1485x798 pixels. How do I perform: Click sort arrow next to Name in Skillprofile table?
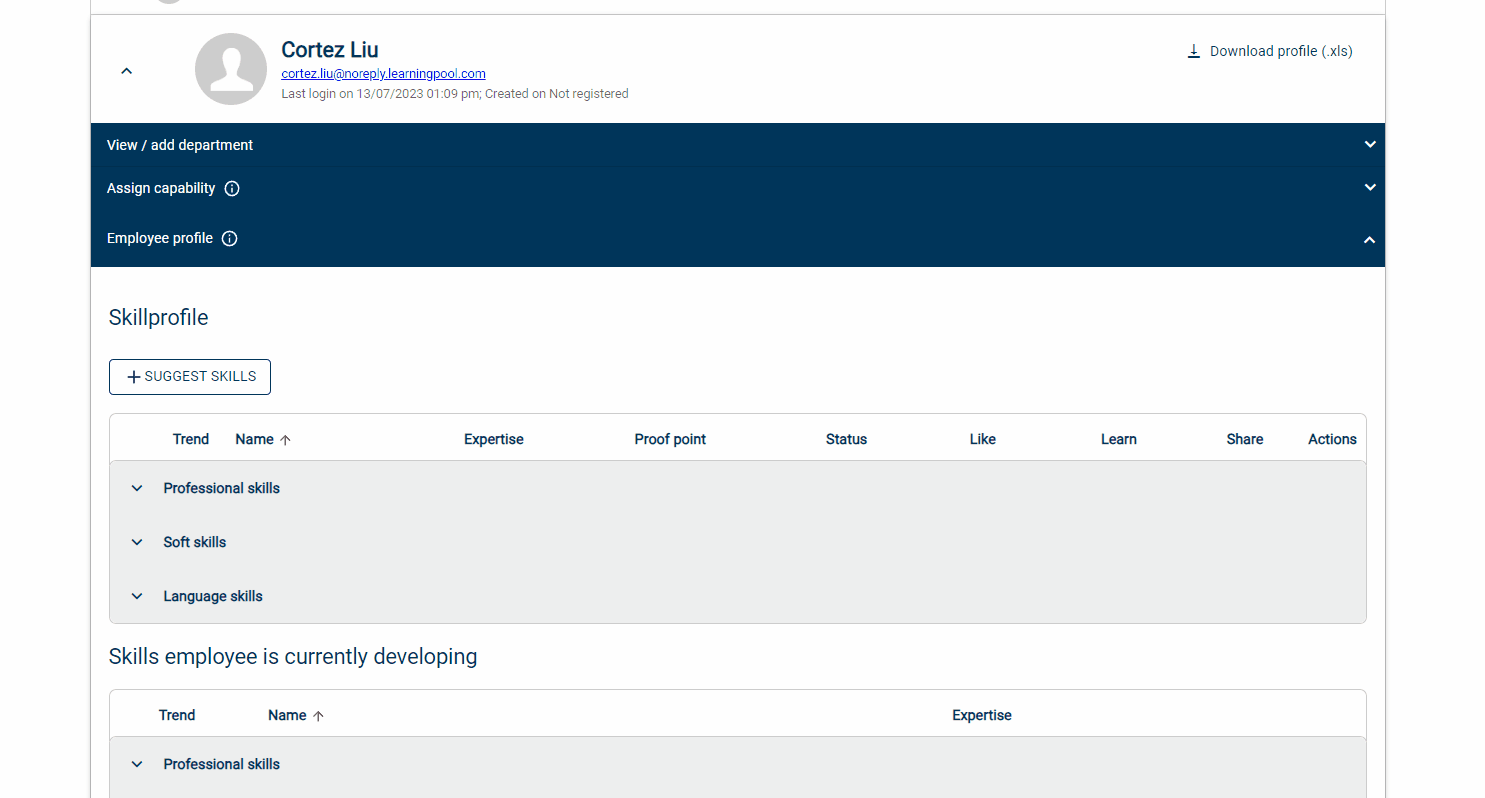[x=285, y=440]
